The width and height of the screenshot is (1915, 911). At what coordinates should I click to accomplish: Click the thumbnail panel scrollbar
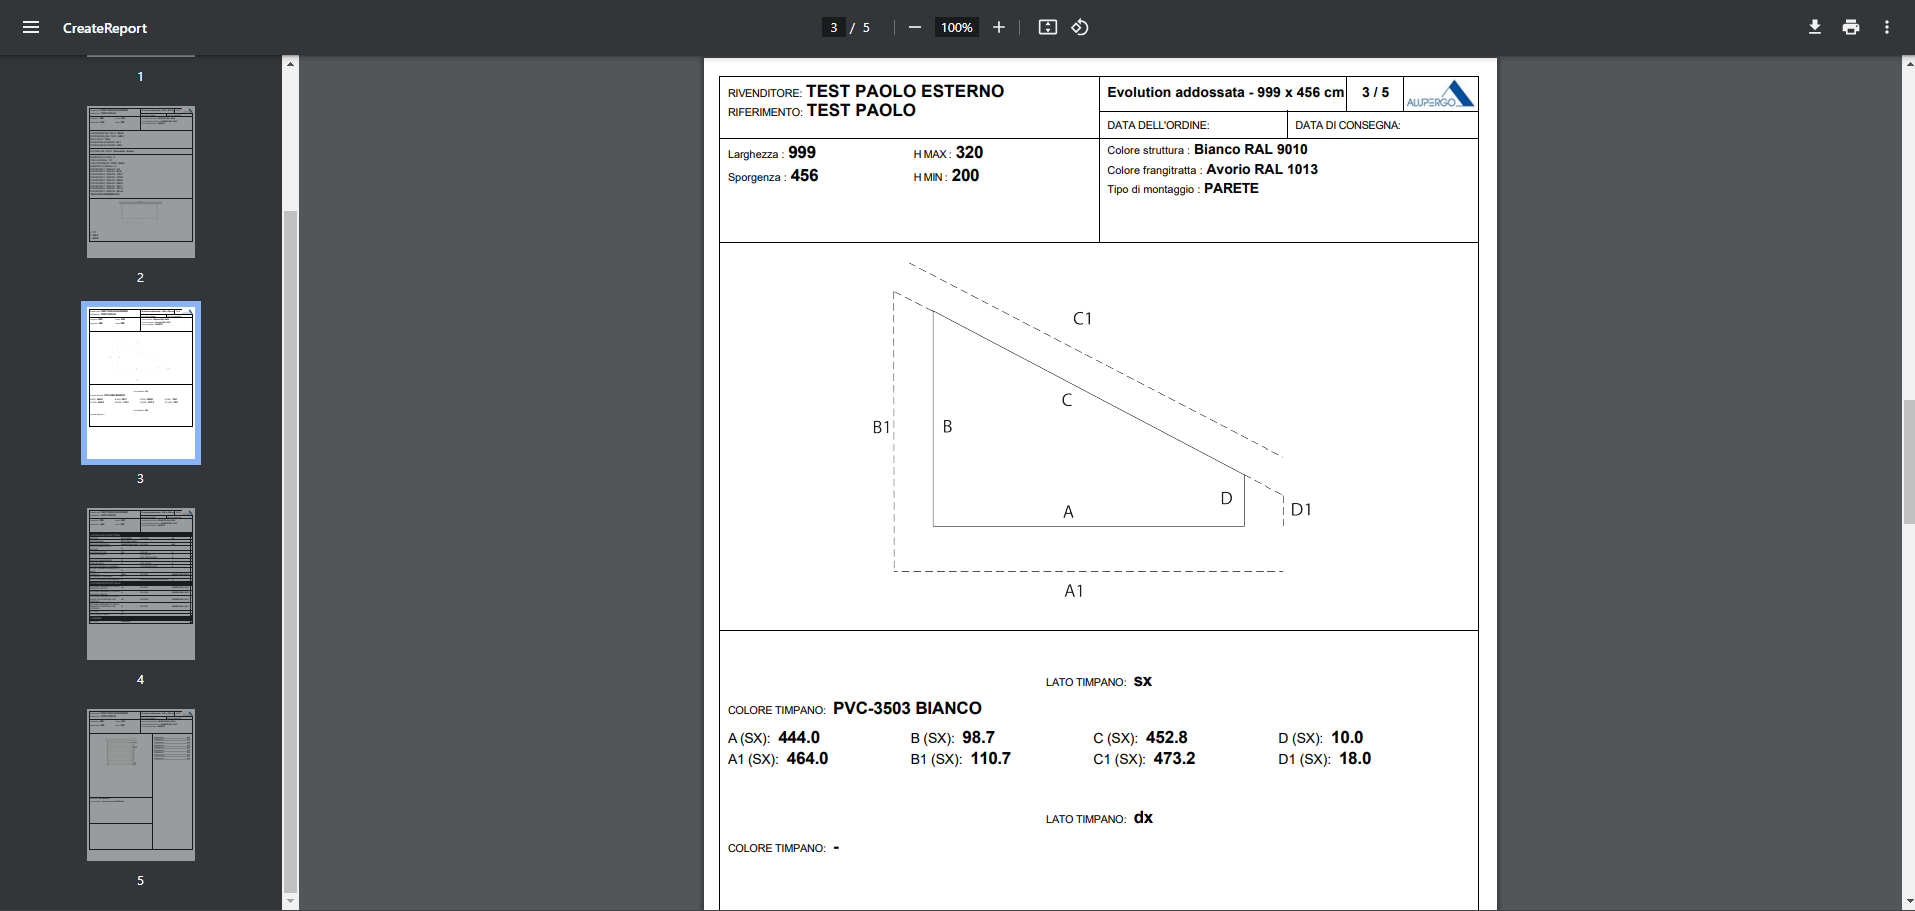click(x=290, y=550)
